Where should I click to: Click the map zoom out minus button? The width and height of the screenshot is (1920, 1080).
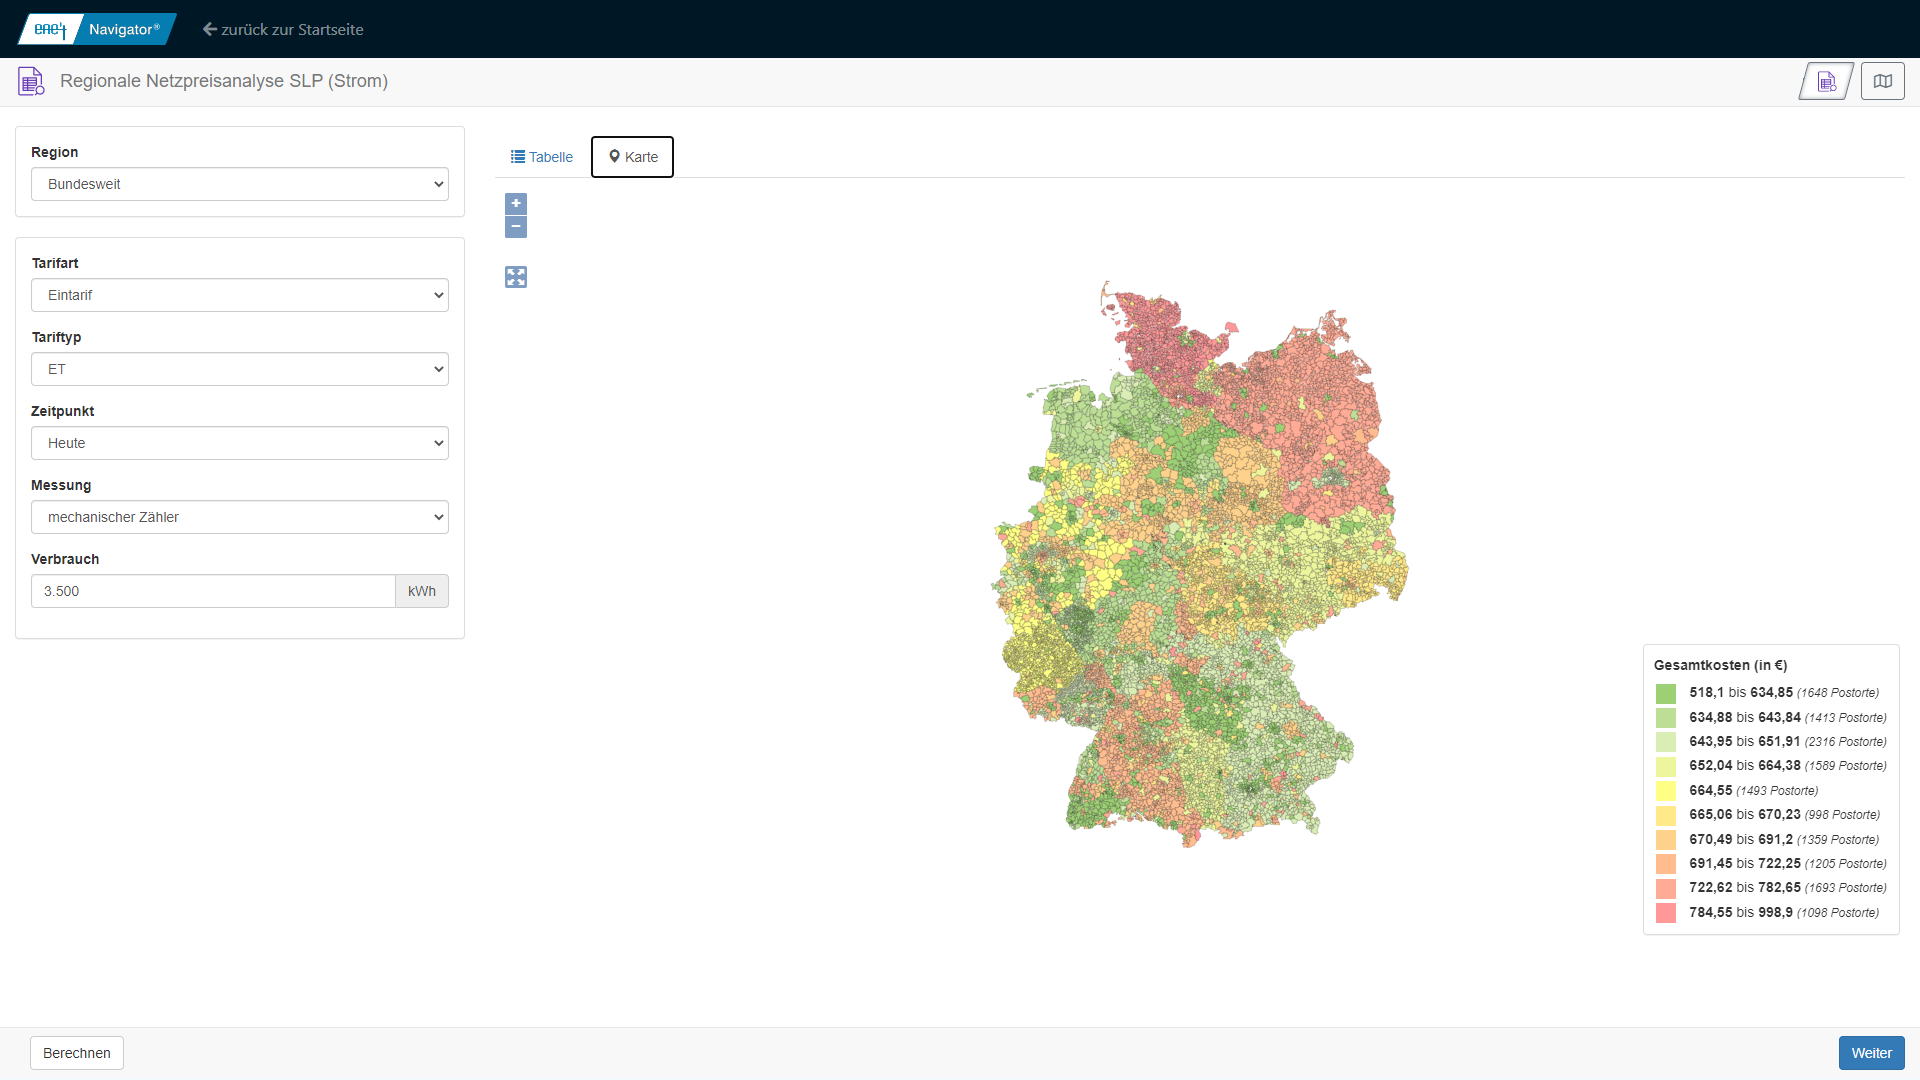(516, 227)
